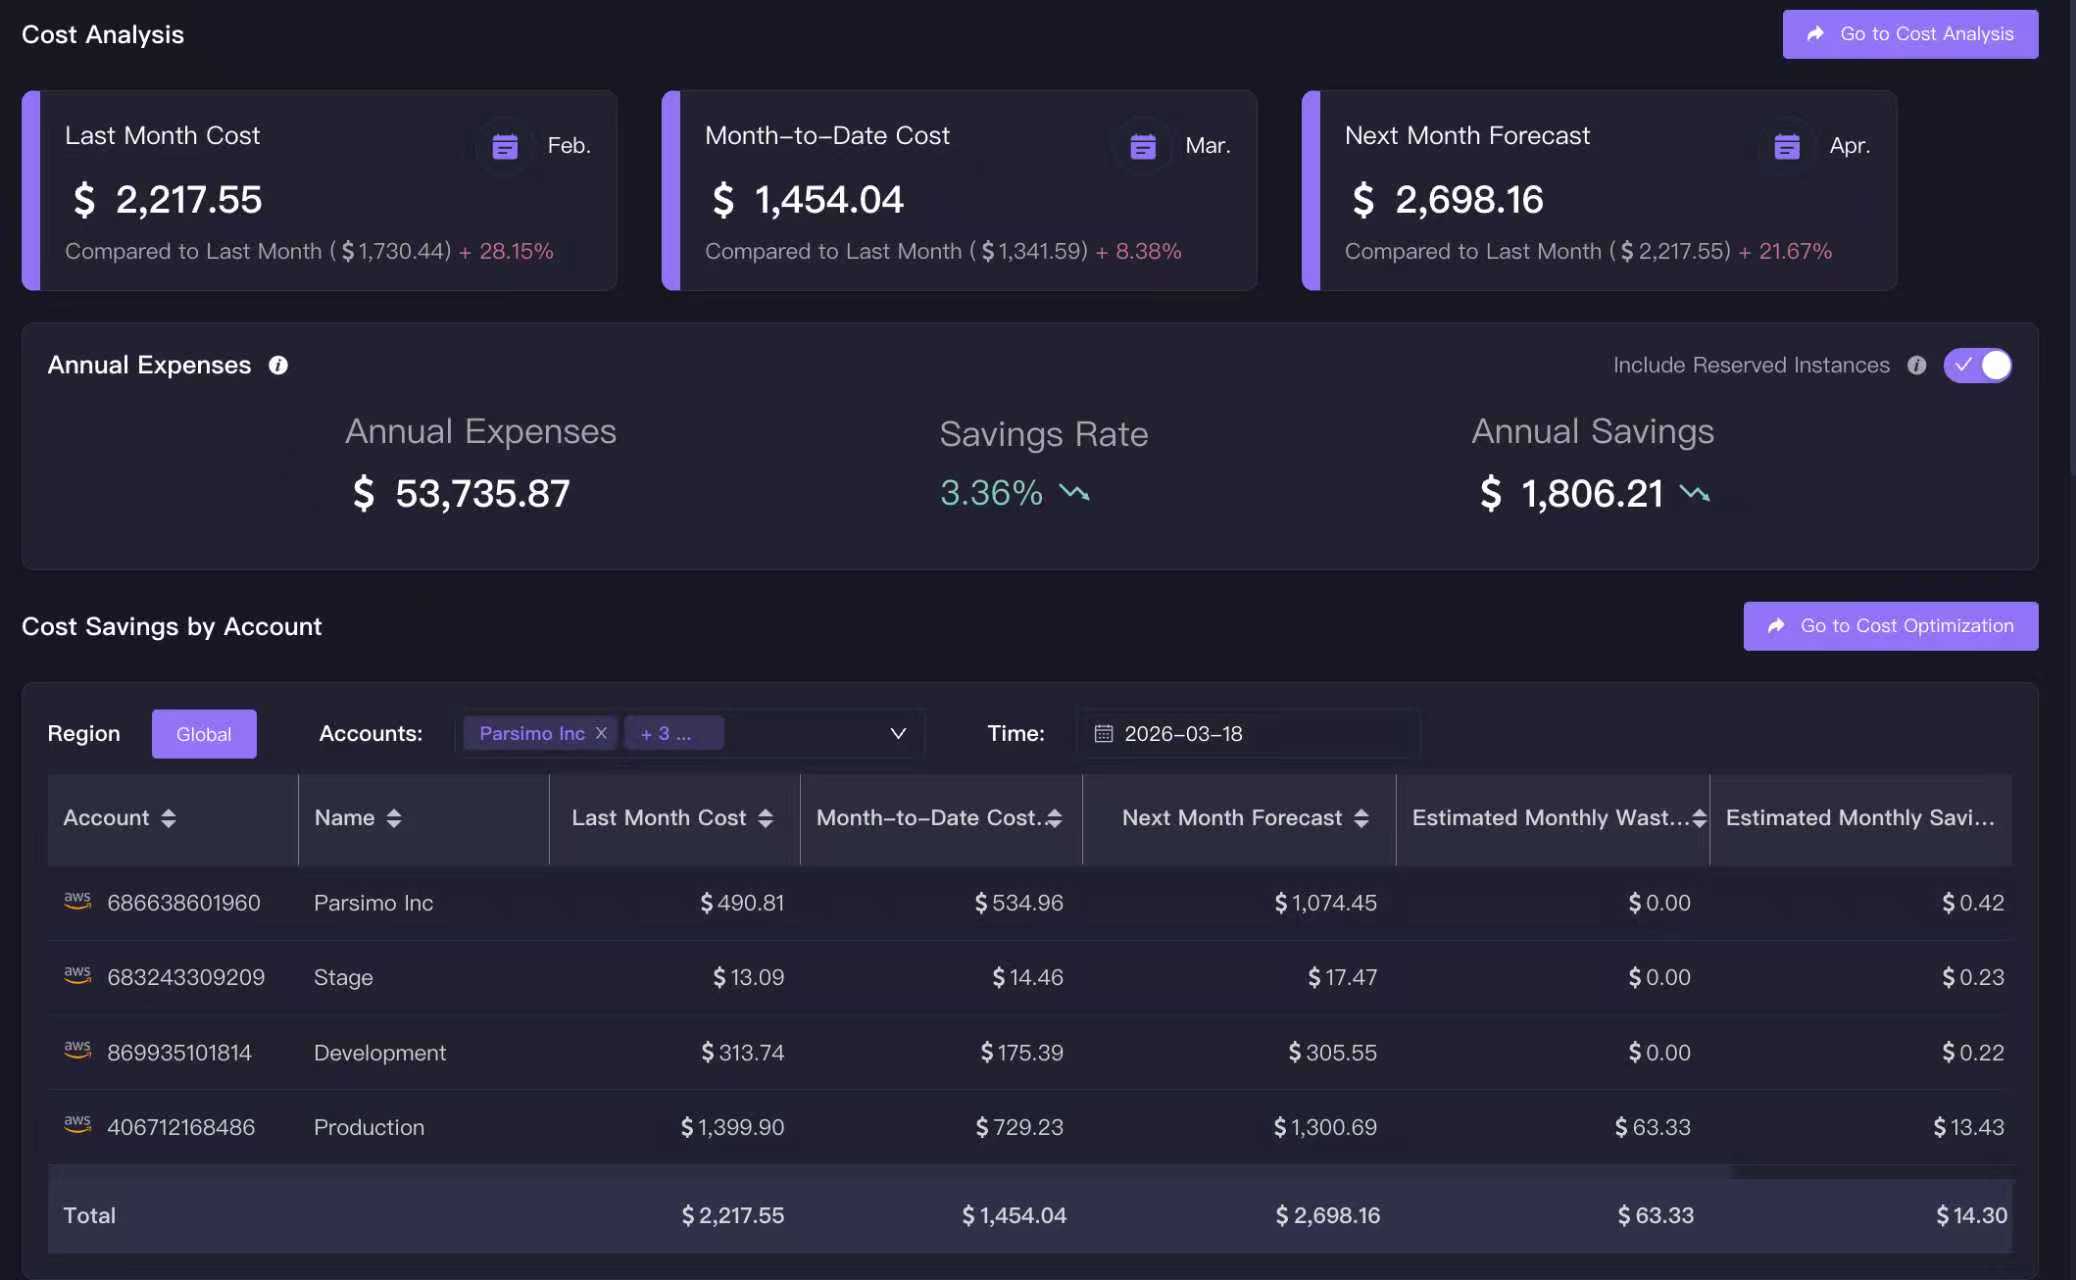Sort table by Next Month Forecast column
2076x1280 pixels.
coord(1362,818)
